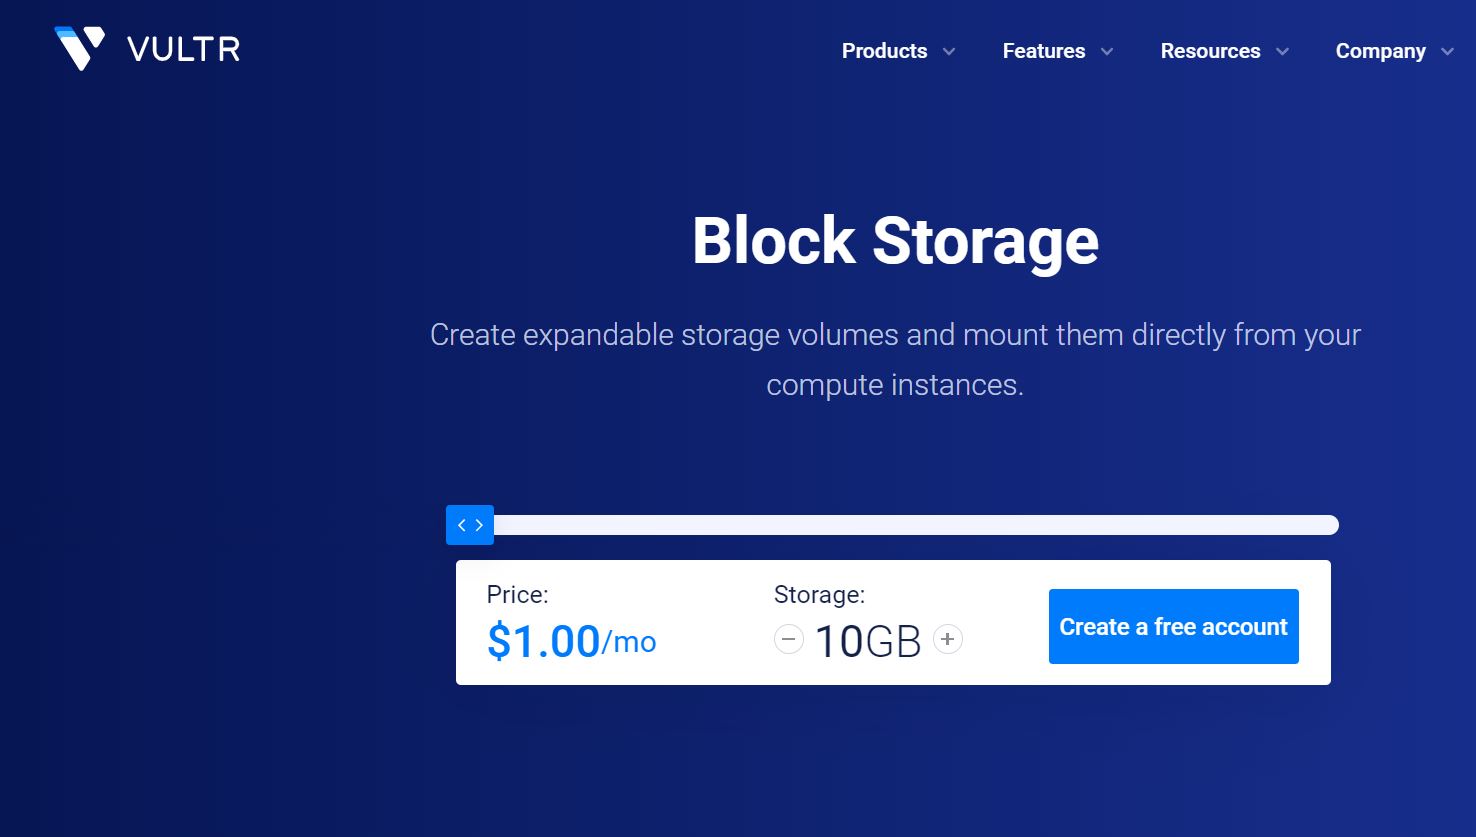
Task: Increase storage with the plus icon
Action: point(948,639)
